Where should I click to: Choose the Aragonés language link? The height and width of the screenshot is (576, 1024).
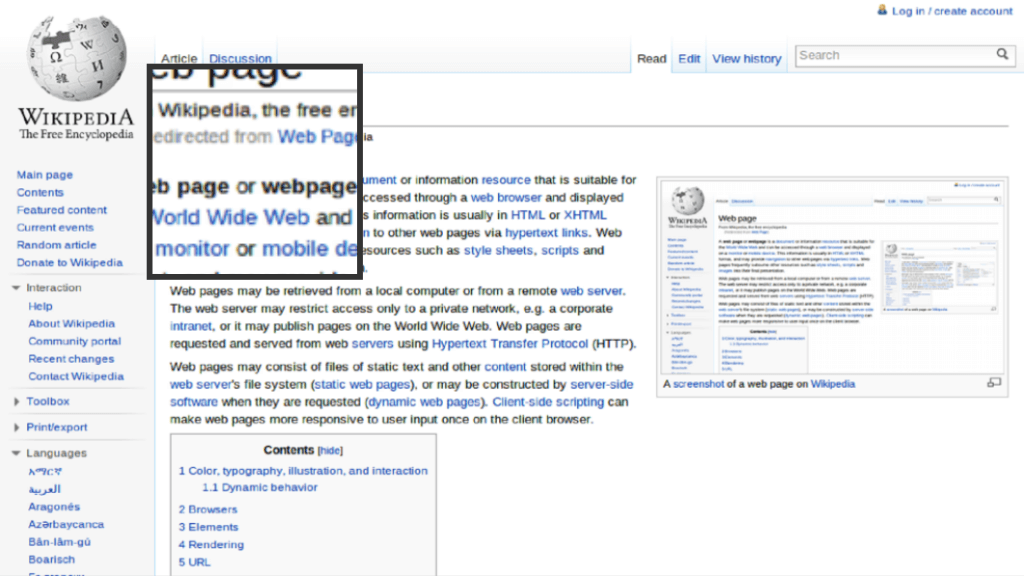coord(54,507)
